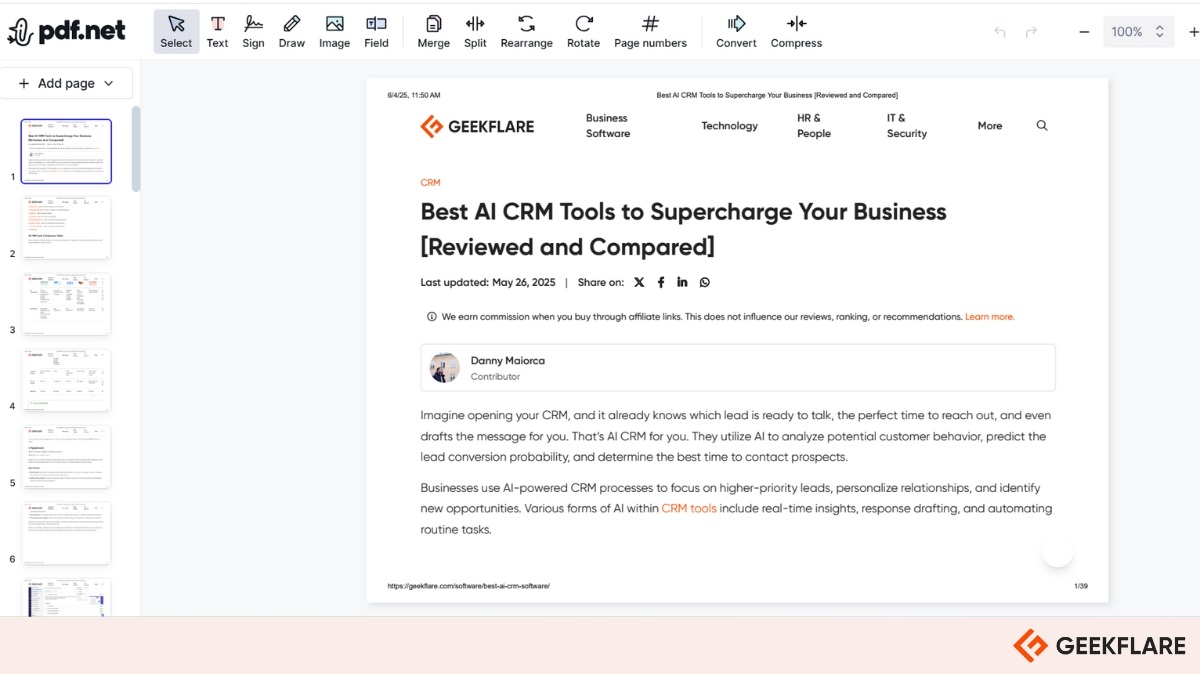
Task: Click the geekflare.com footer URL
Action: point(469,586)
